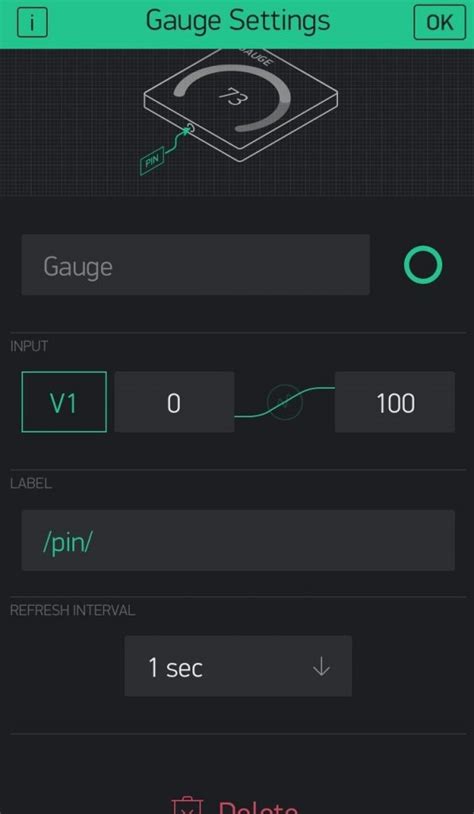Edit the minimum value 0 field

(x=174, y=402)
